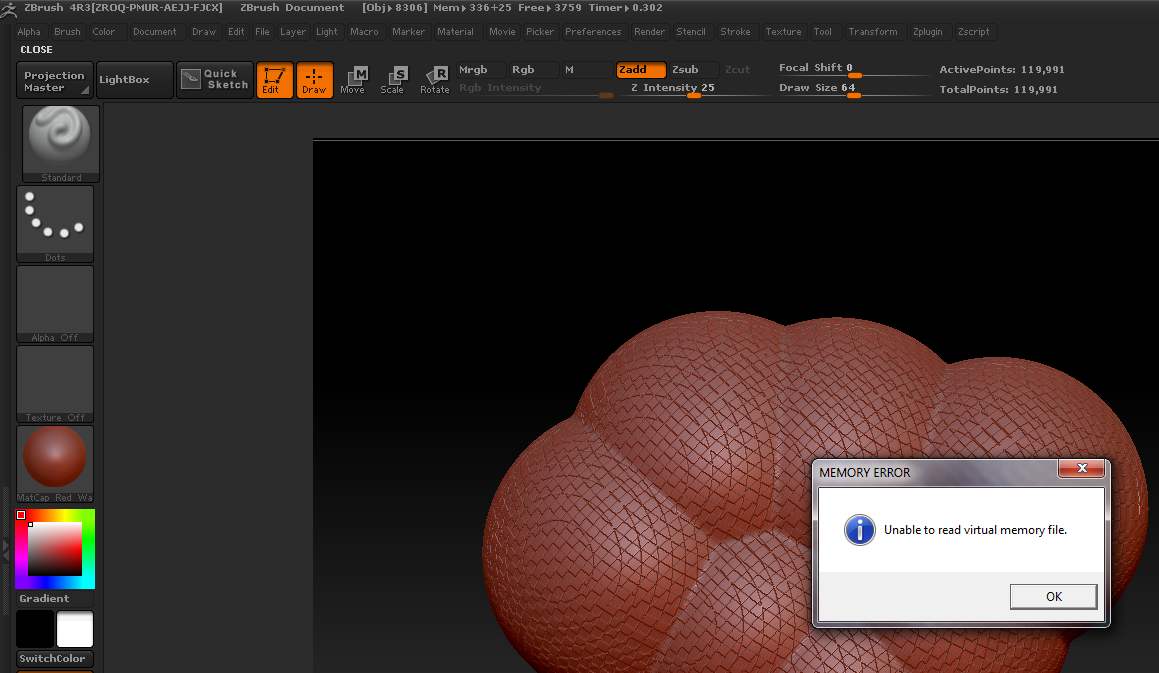Click the info icon in Memory Error dialog
1159x673 pixels.
pyautogui.click(x=860, y=530)
